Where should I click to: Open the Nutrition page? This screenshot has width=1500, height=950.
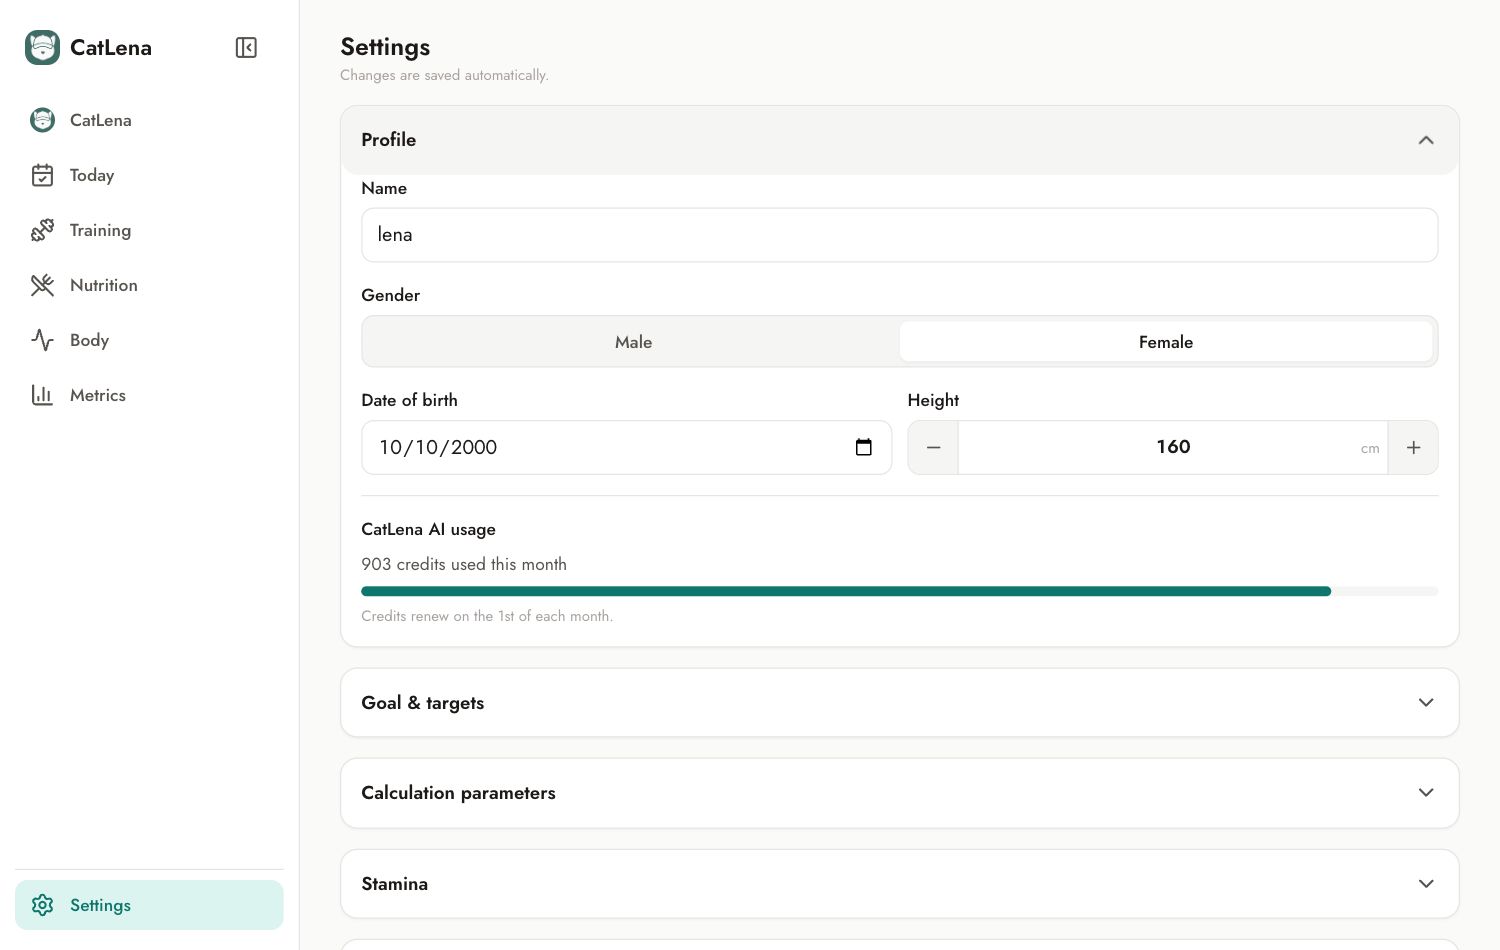click(x=149, y=285)
